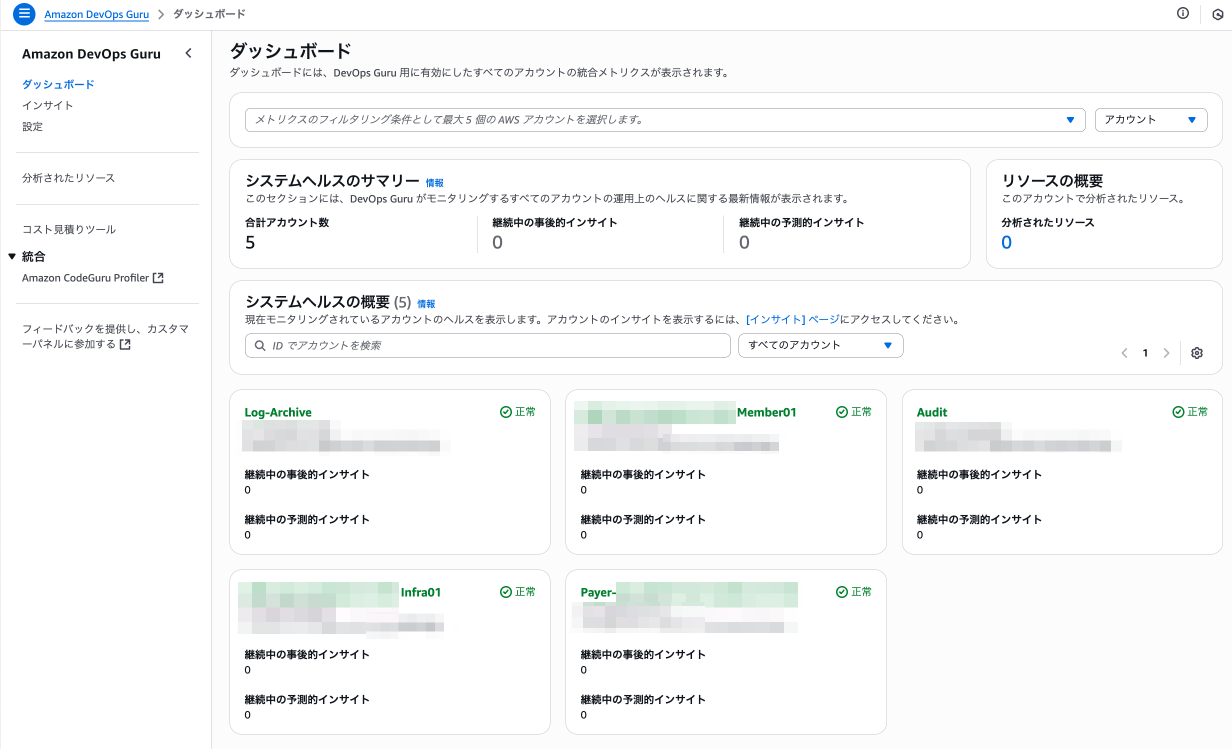This screenshot has width=1232, height=749.
Task: Open 分析されたリソース in the sidebar
Action: (69, 178)
